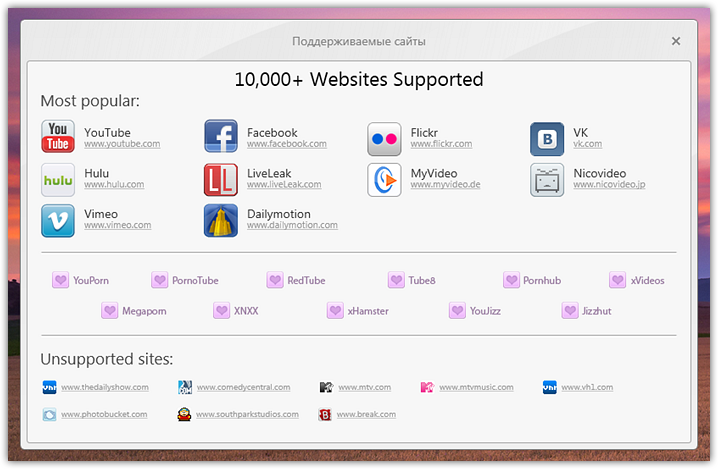This screenshot has width=718, height=469.
Task: Click the YouTube site name
Action: 108,132
